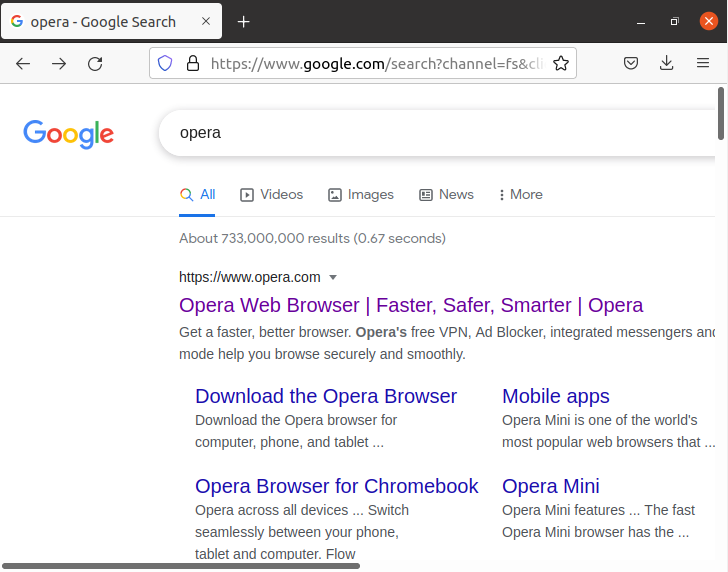Open Opera Browser for Chromebook link
The width and height of the screenshot is (728, 572).
pyautogui.click(x=337, y=487)
